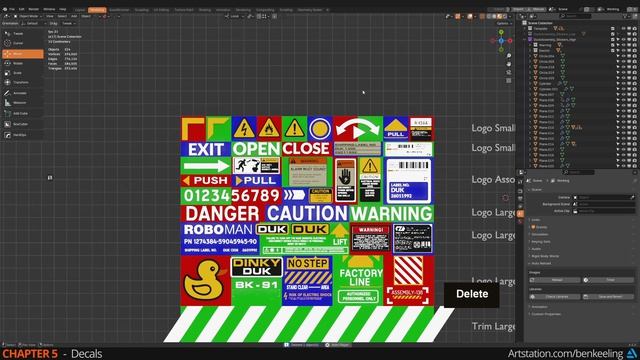Expand the Units panel
640x360 pixels.
pos(536,220)
